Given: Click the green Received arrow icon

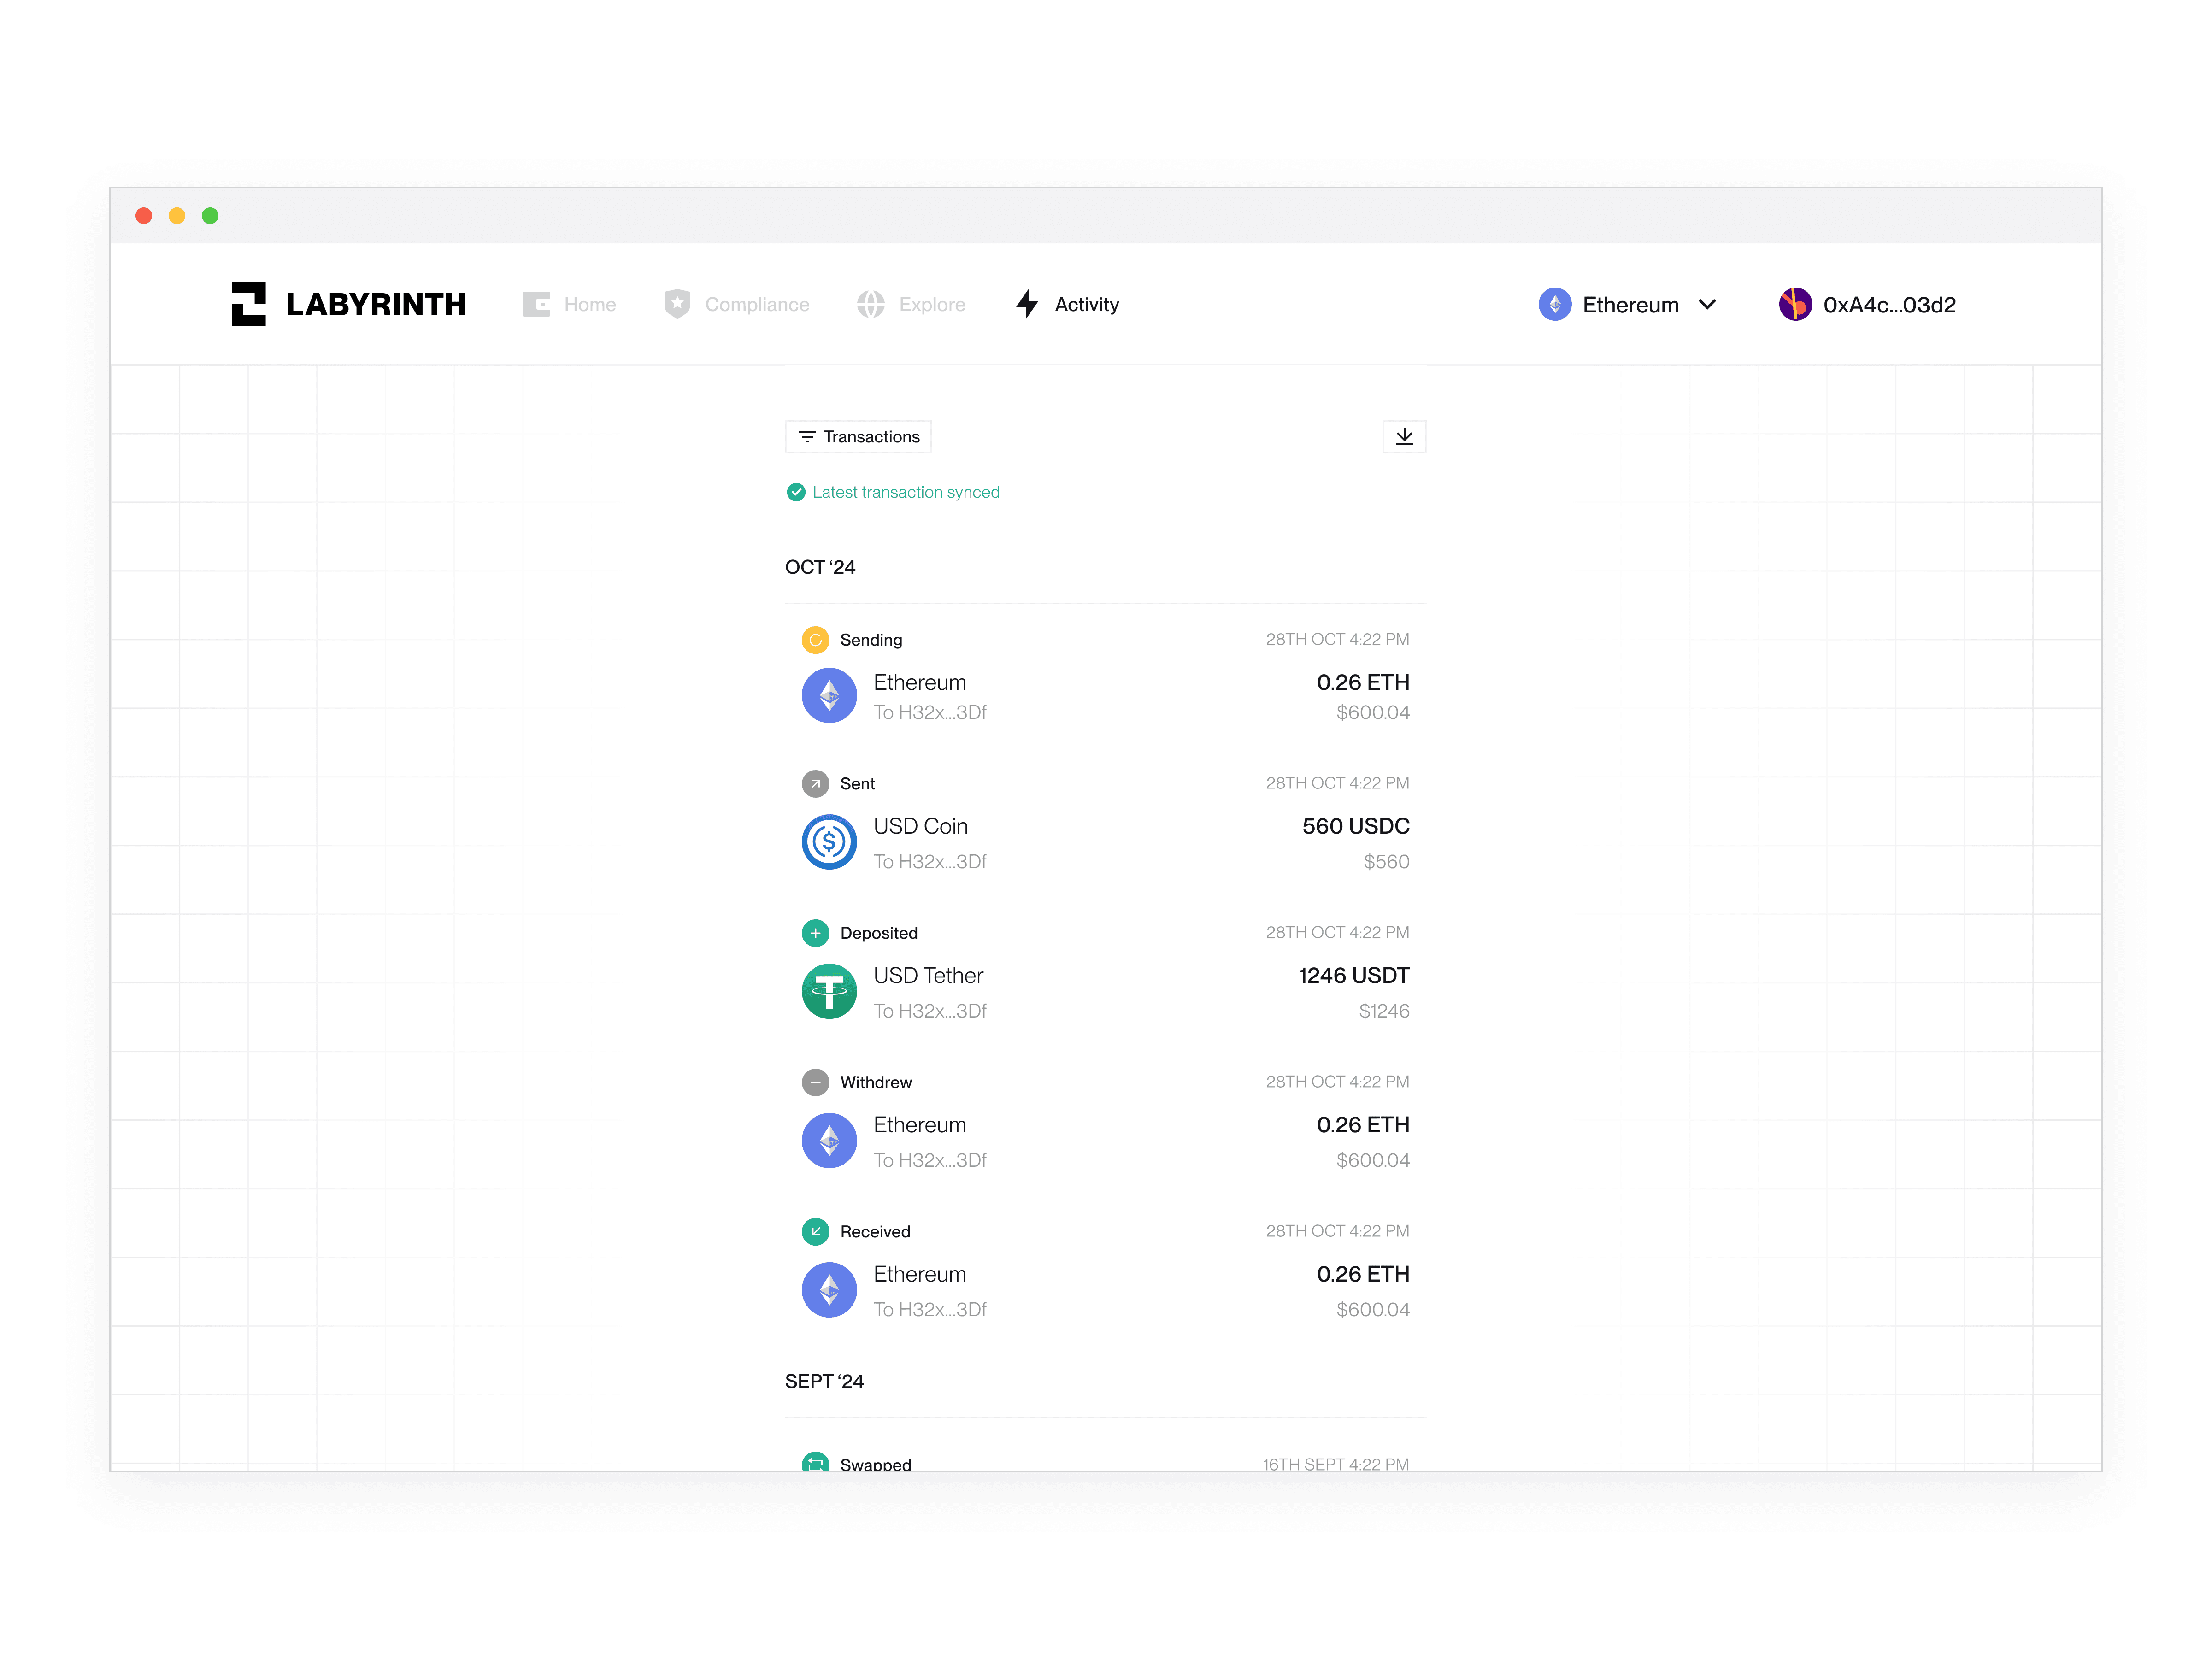Looking at the screenshot, I should [x=815, y=1231].
